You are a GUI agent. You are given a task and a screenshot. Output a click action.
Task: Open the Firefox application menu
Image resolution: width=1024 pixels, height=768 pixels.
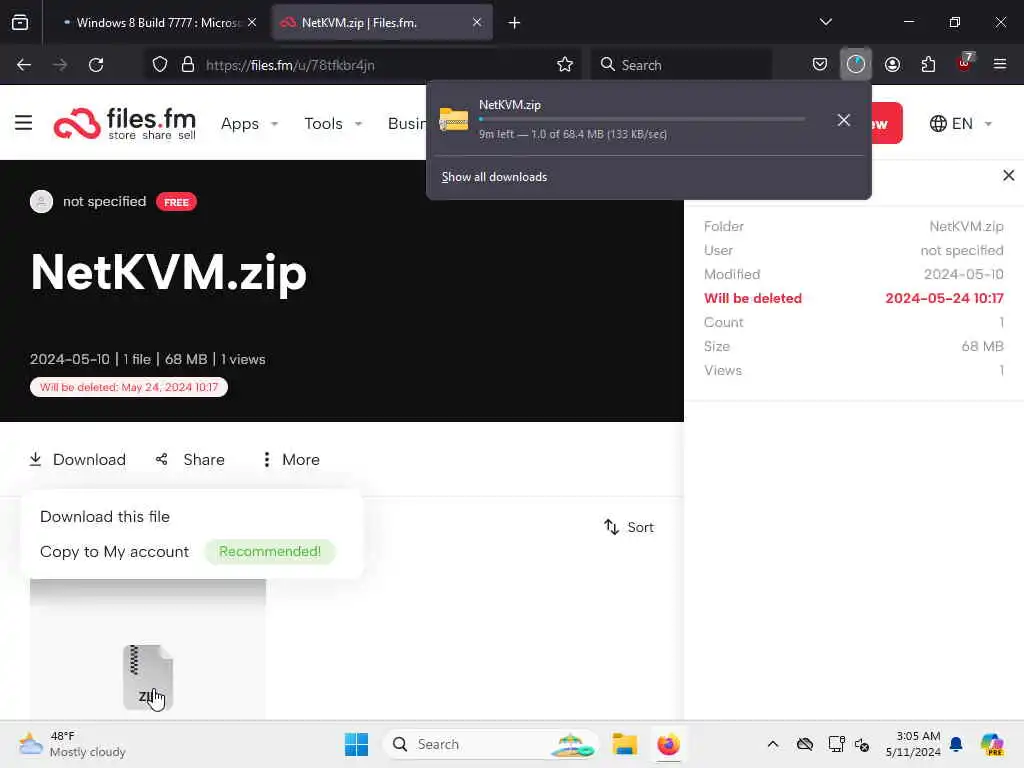(1000, 65)
